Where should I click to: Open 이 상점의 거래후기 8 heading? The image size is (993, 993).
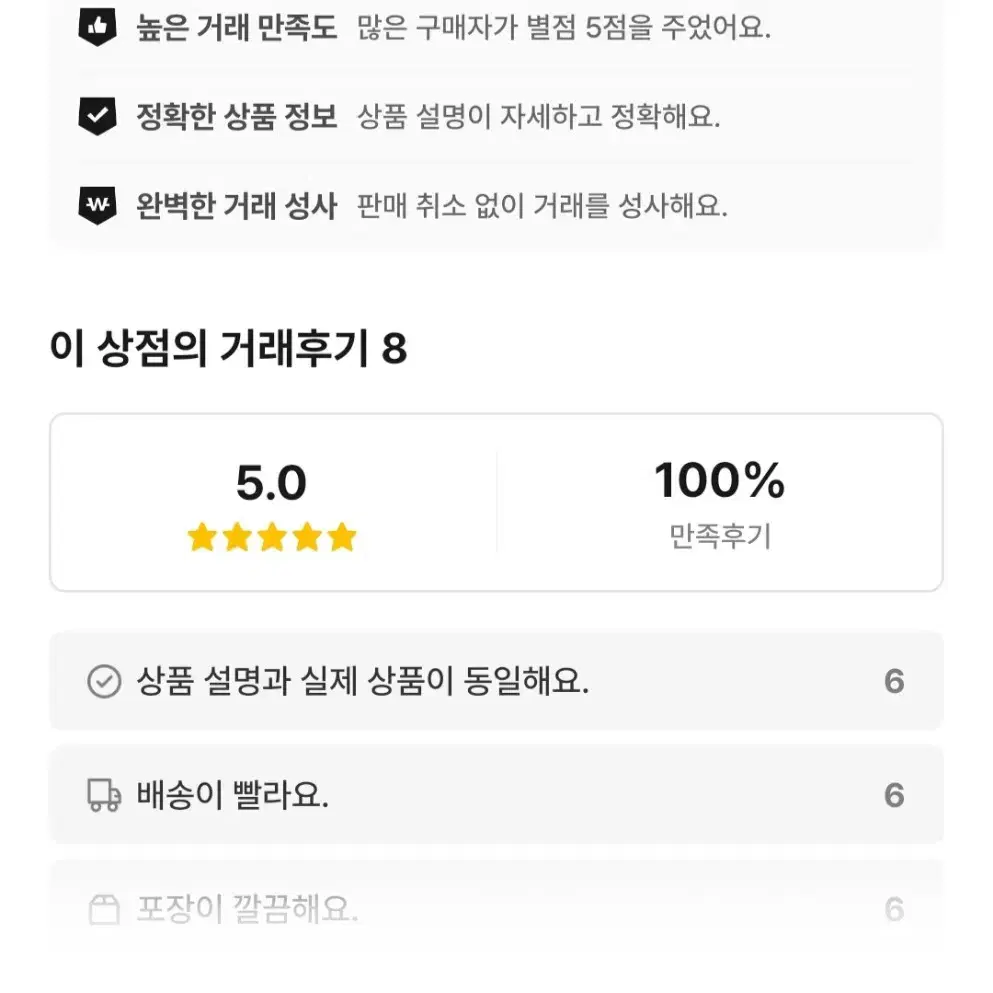coord(229,348)
